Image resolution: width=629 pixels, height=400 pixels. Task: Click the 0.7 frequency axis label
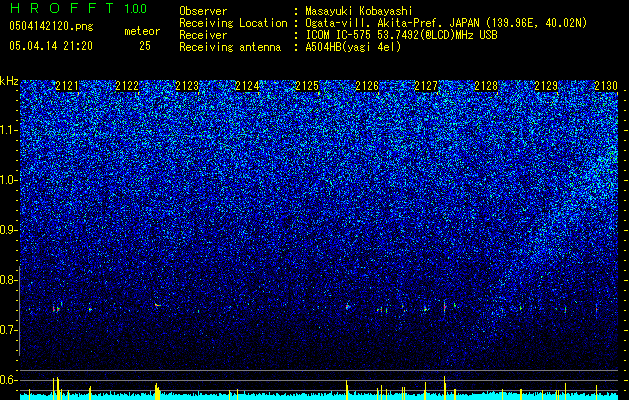coord(8,330)
